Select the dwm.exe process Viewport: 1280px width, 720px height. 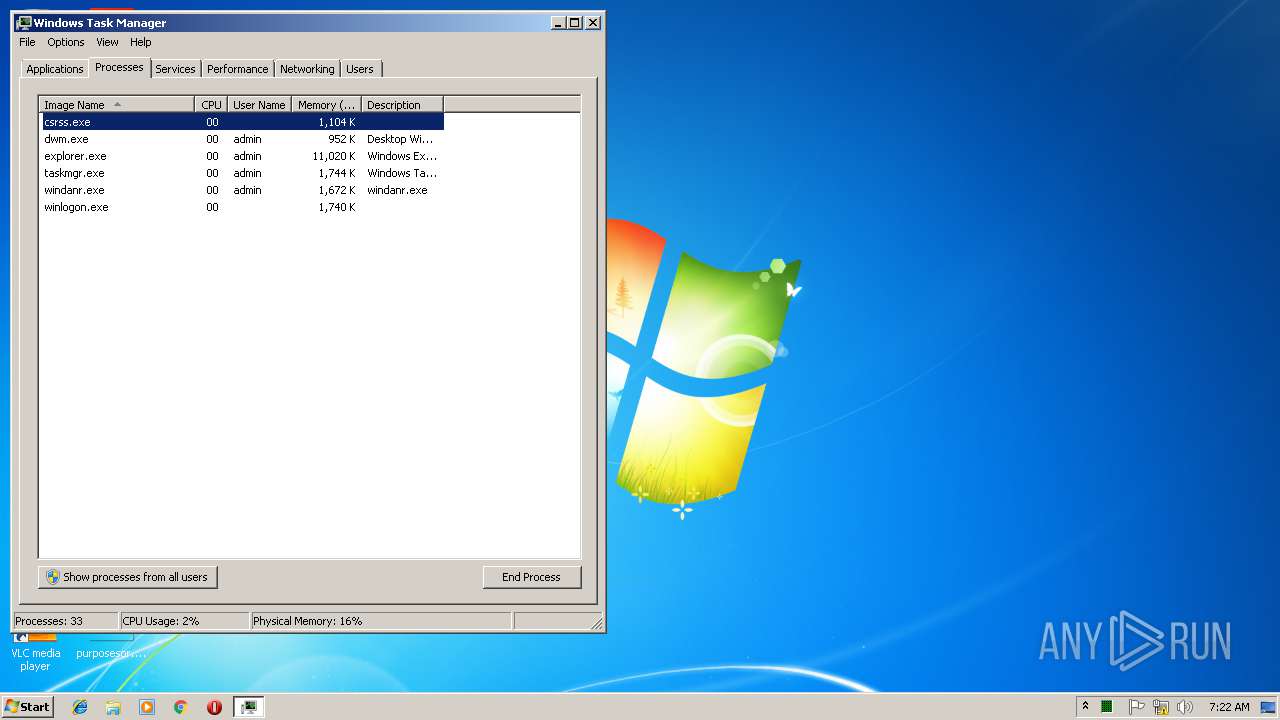(x=66, y=139)
